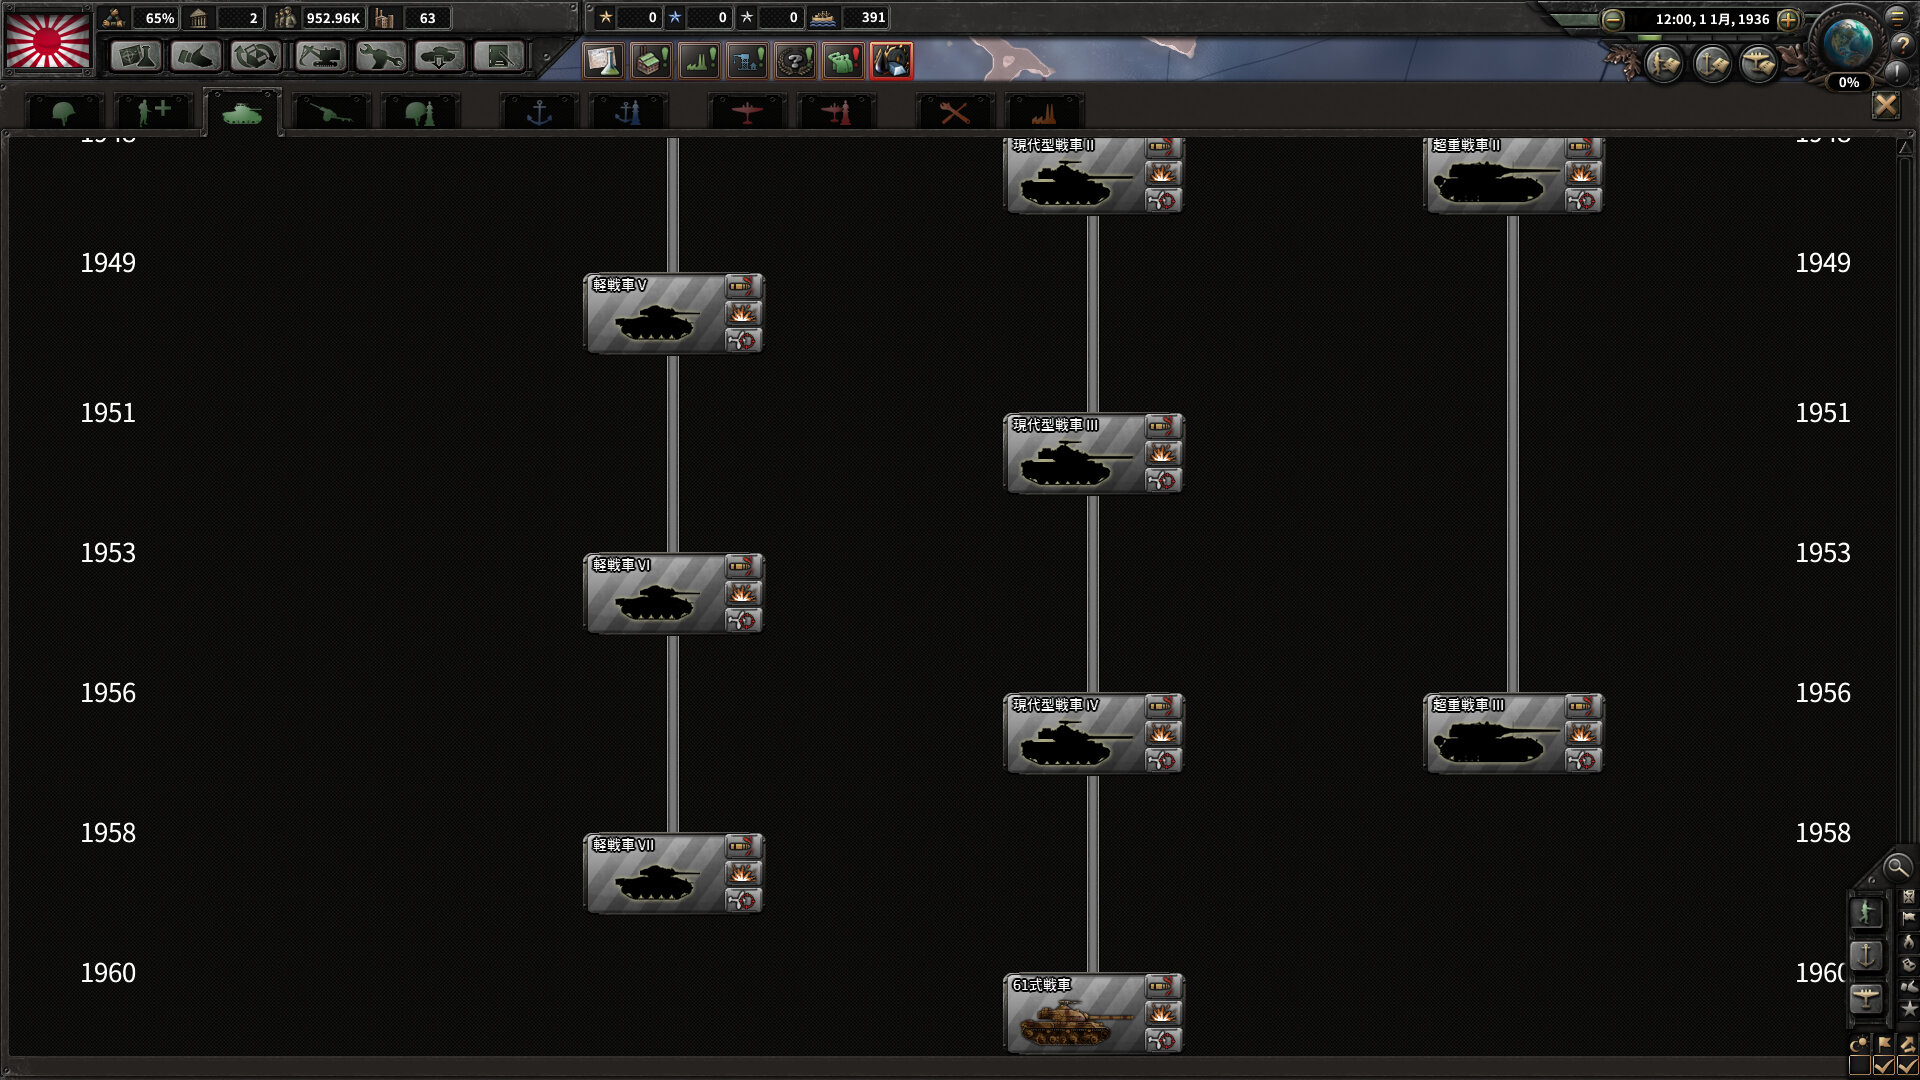Open the Production wrench panel

pos(380,56)
